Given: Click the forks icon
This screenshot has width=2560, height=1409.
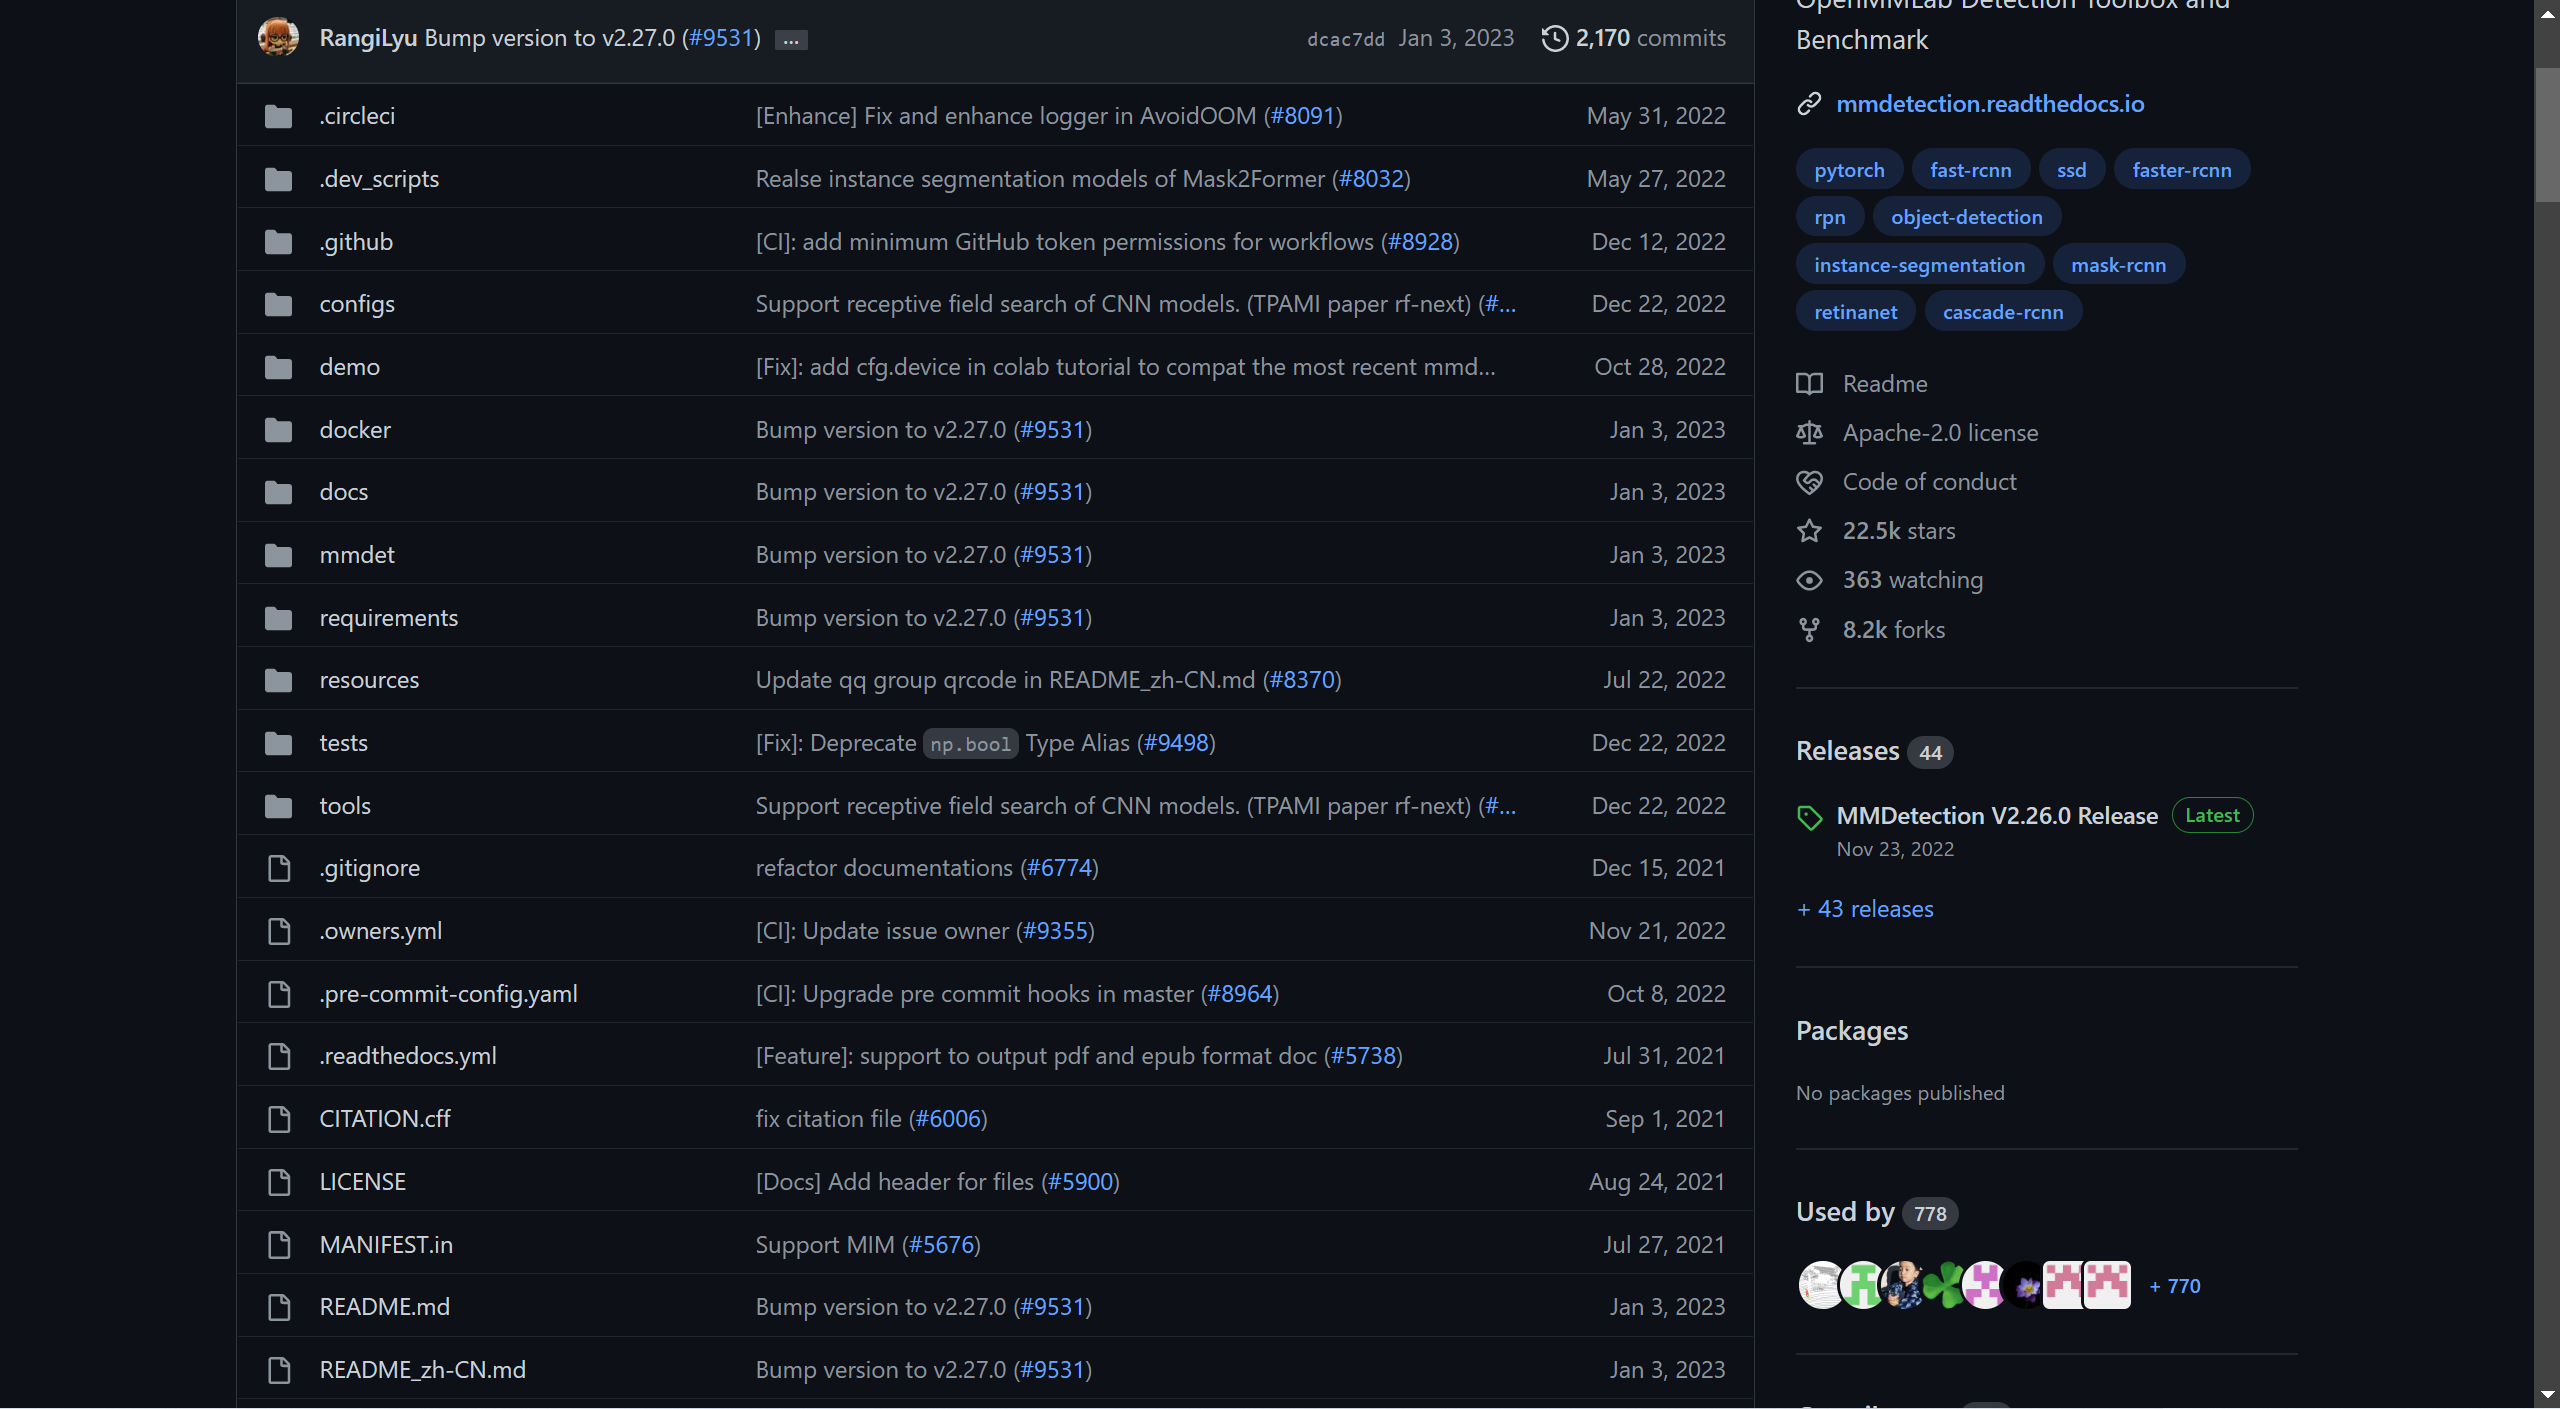Looking at the screenshot, I should (x=1809, y=630).
